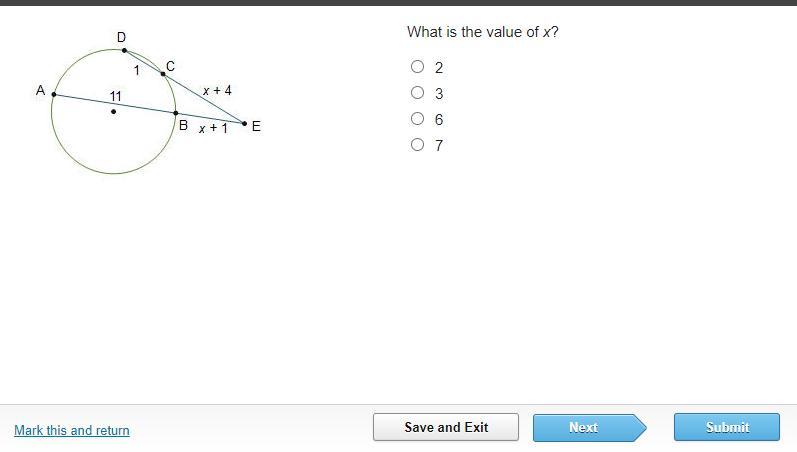Click point B dot on the circle
Viewport: 797px width, 452px height.
[x=176, y=113]
